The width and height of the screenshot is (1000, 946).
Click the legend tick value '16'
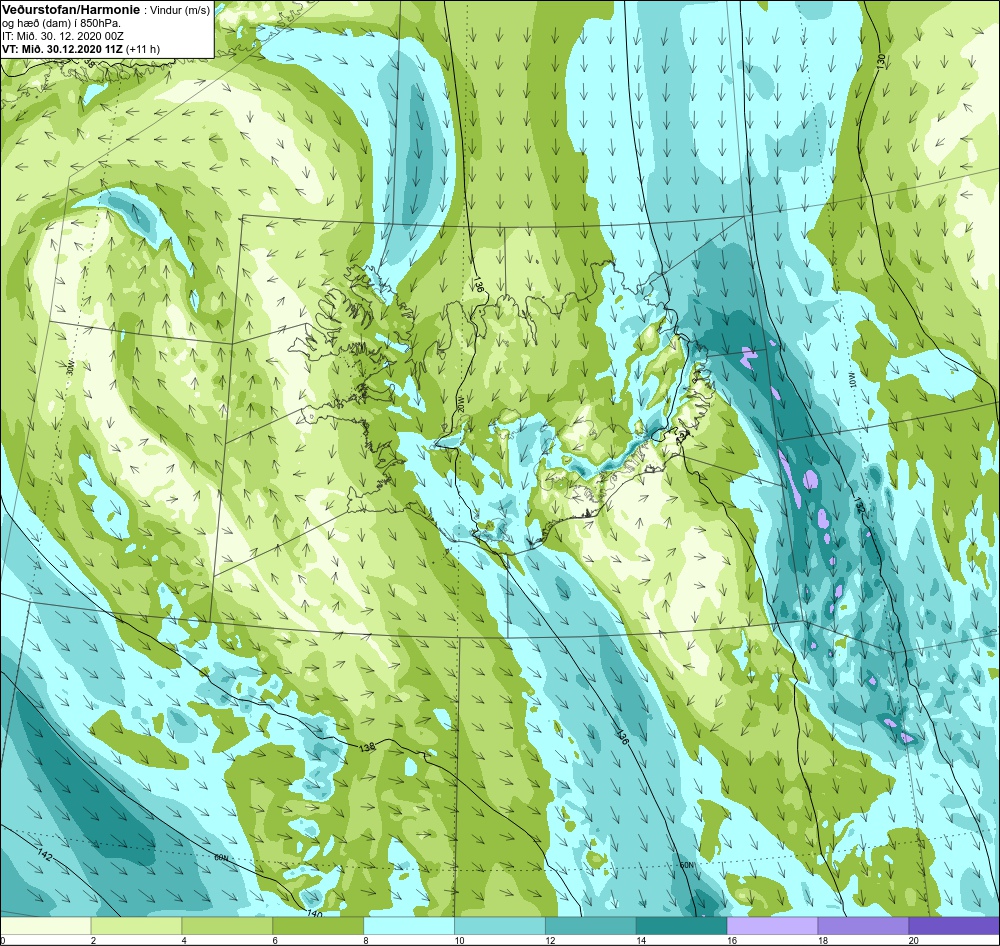[x=732, y=940]
